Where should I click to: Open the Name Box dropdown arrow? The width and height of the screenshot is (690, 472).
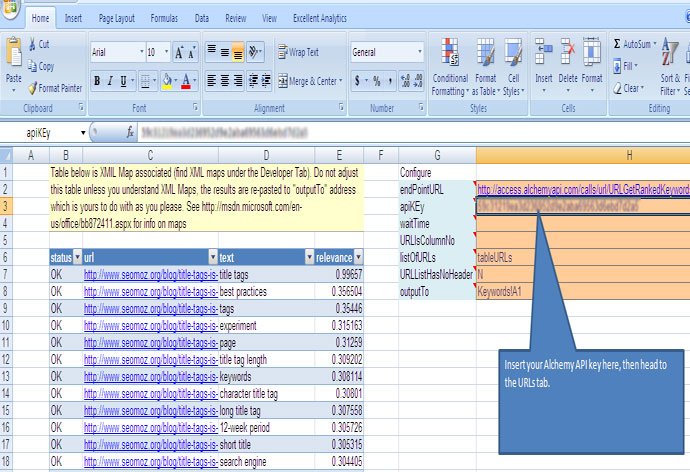point(83,133)
